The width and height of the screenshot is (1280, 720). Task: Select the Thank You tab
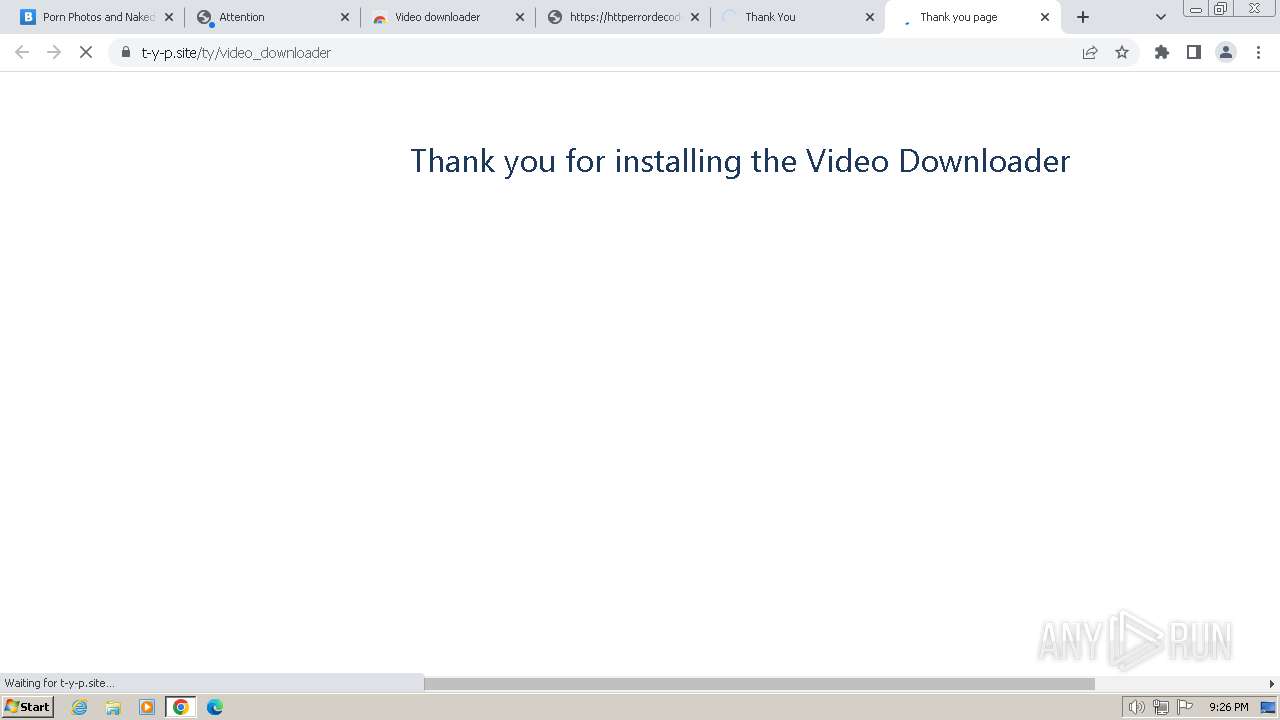[x=797, y=17]
